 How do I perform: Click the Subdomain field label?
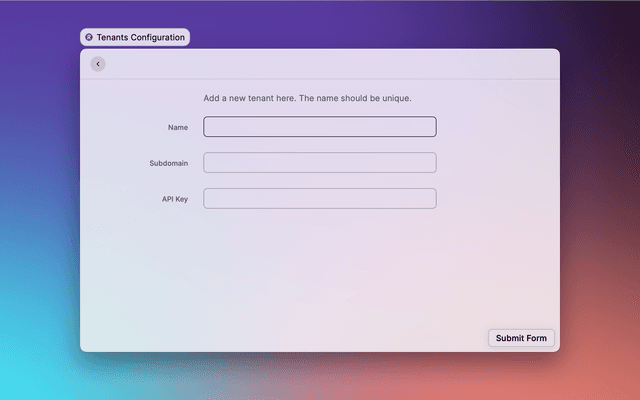(x=169, y=163)
